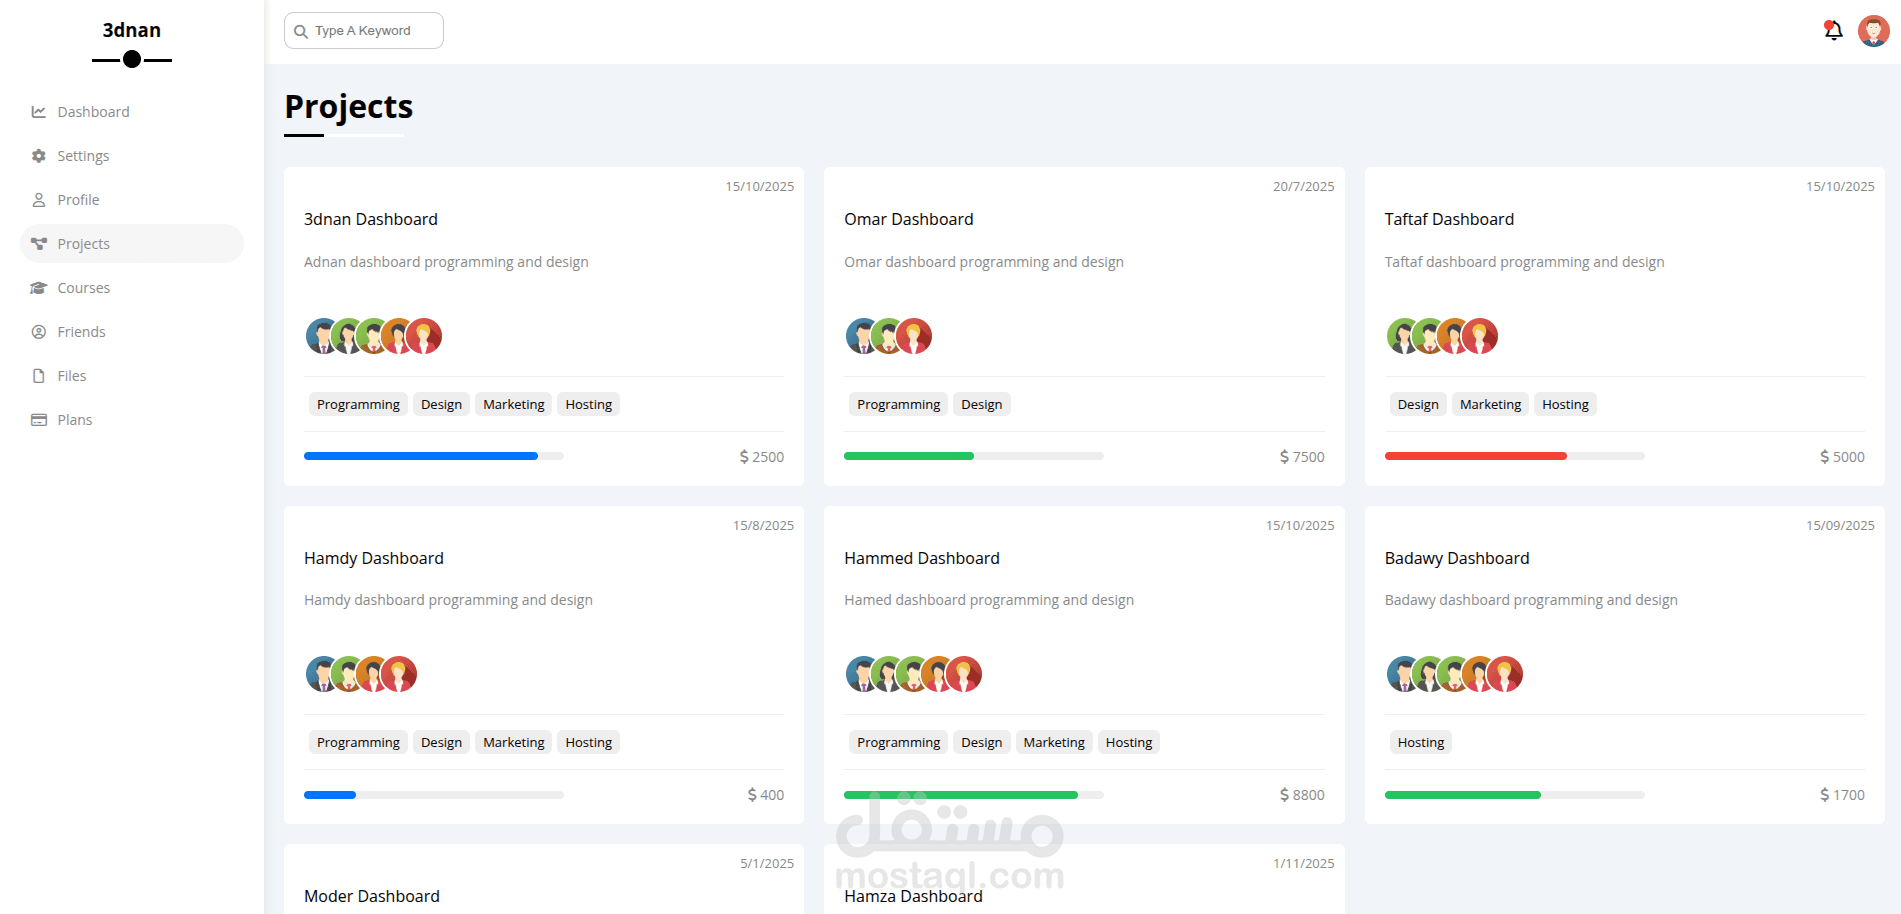Go to Courses in sidebar menu
Image resolution: width=1901 pixels, height=914 pixels.
coord(84,288)
